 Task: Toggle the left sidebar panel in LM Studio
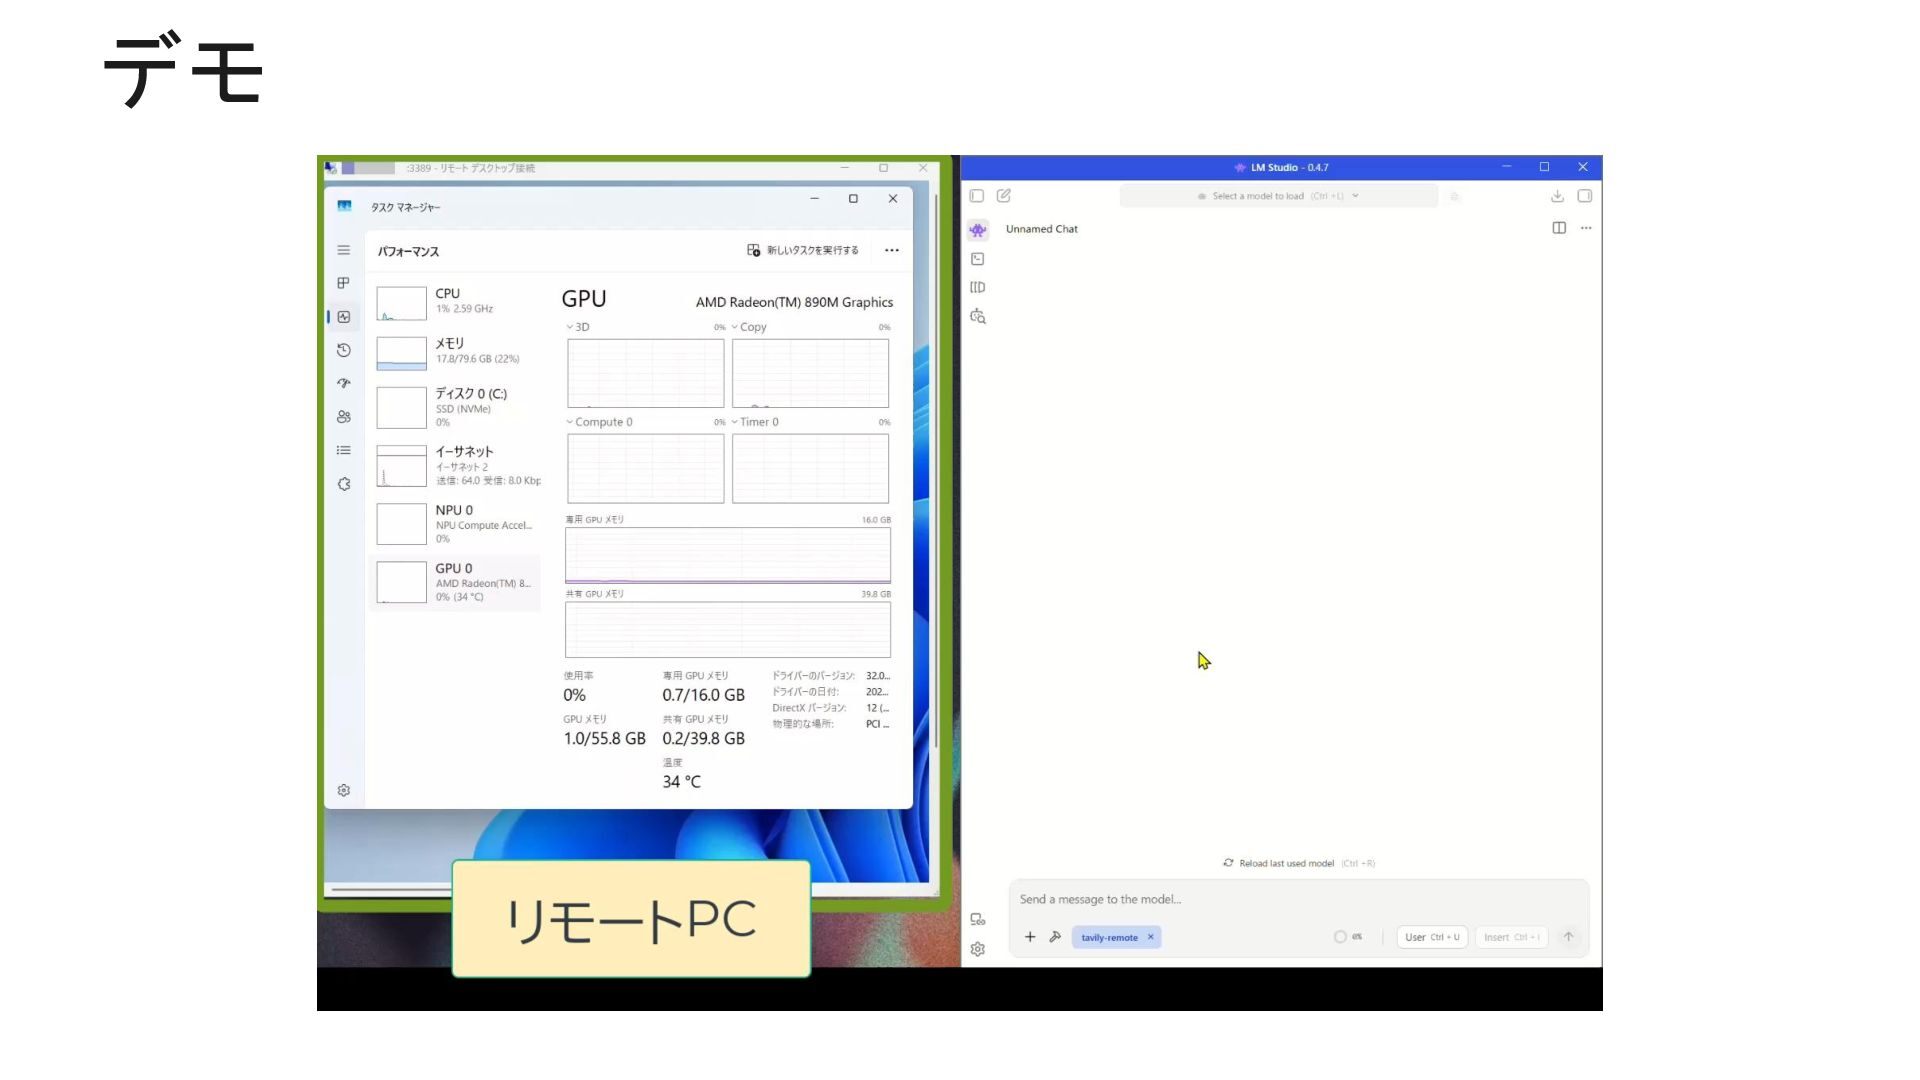pyautogui.click(x=977, y=196)
